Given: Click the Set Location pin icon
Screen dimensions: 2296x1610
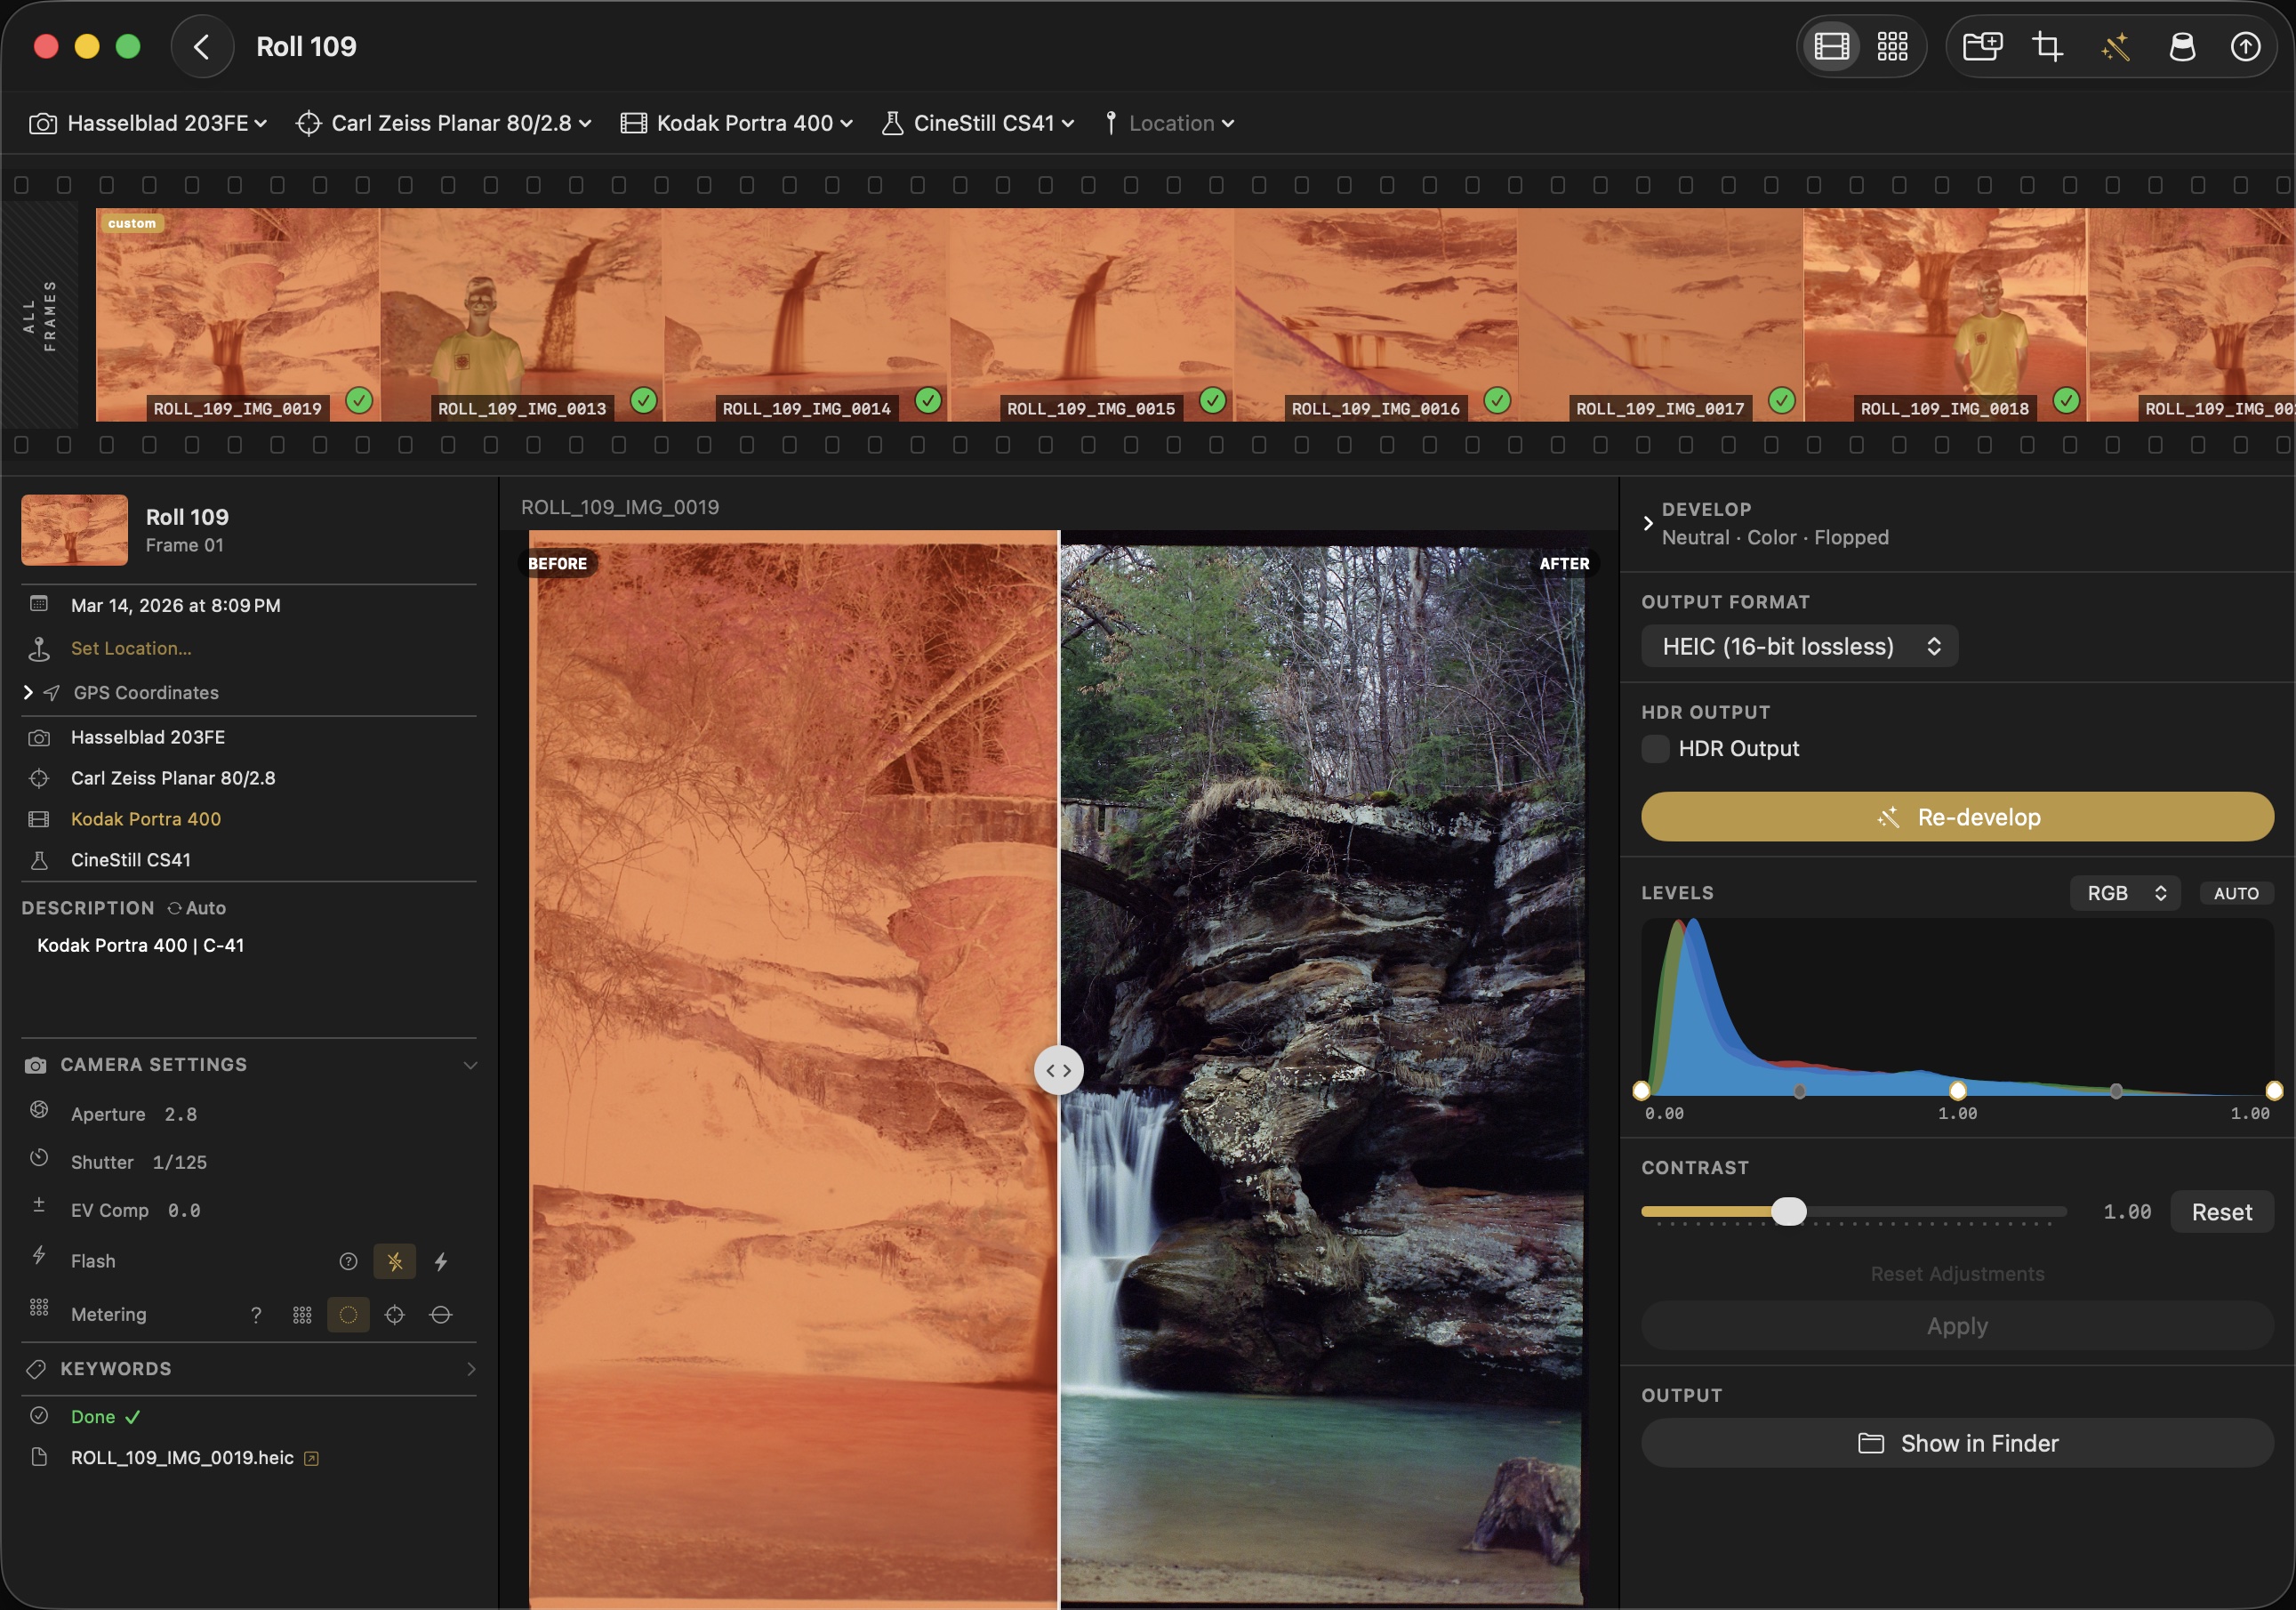Looking at the screenshot, I should click(40, 648).
